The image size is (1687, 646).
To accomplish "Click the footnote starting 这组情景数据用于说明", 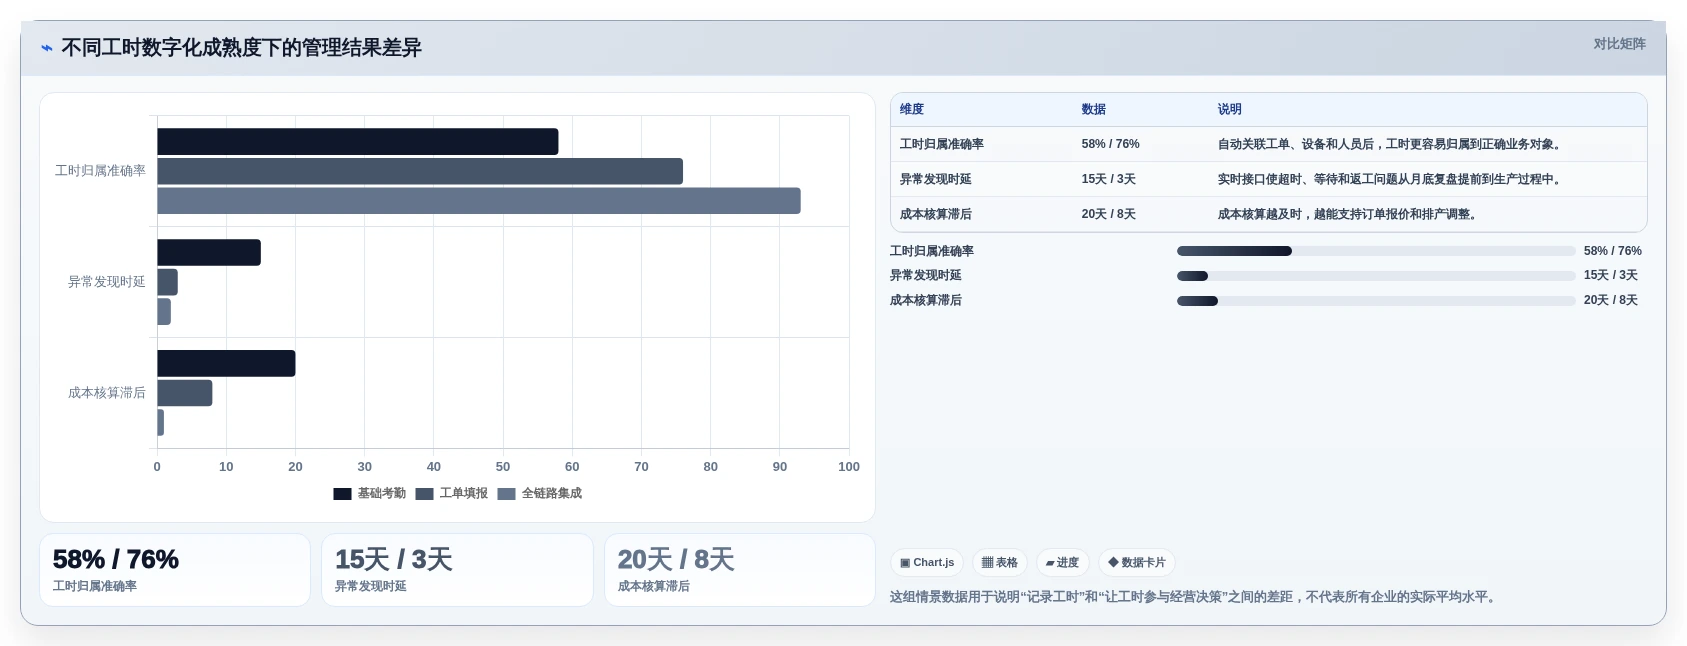I will pyautogui.click(x=1195, y=597).
